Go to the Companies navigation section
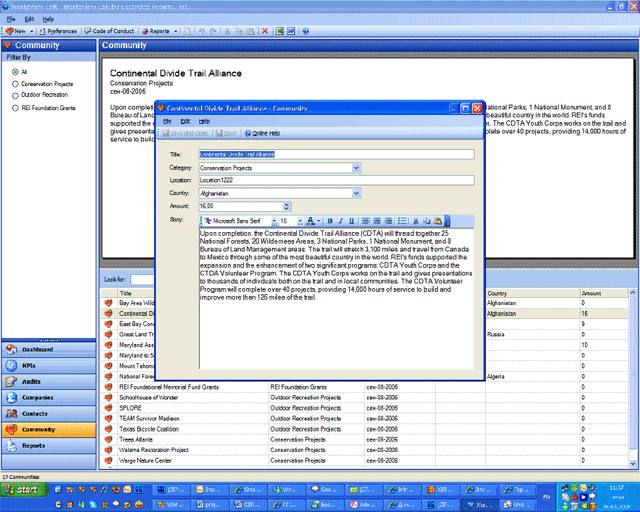This screenshot has width=640, height=512. click(49, 397)
